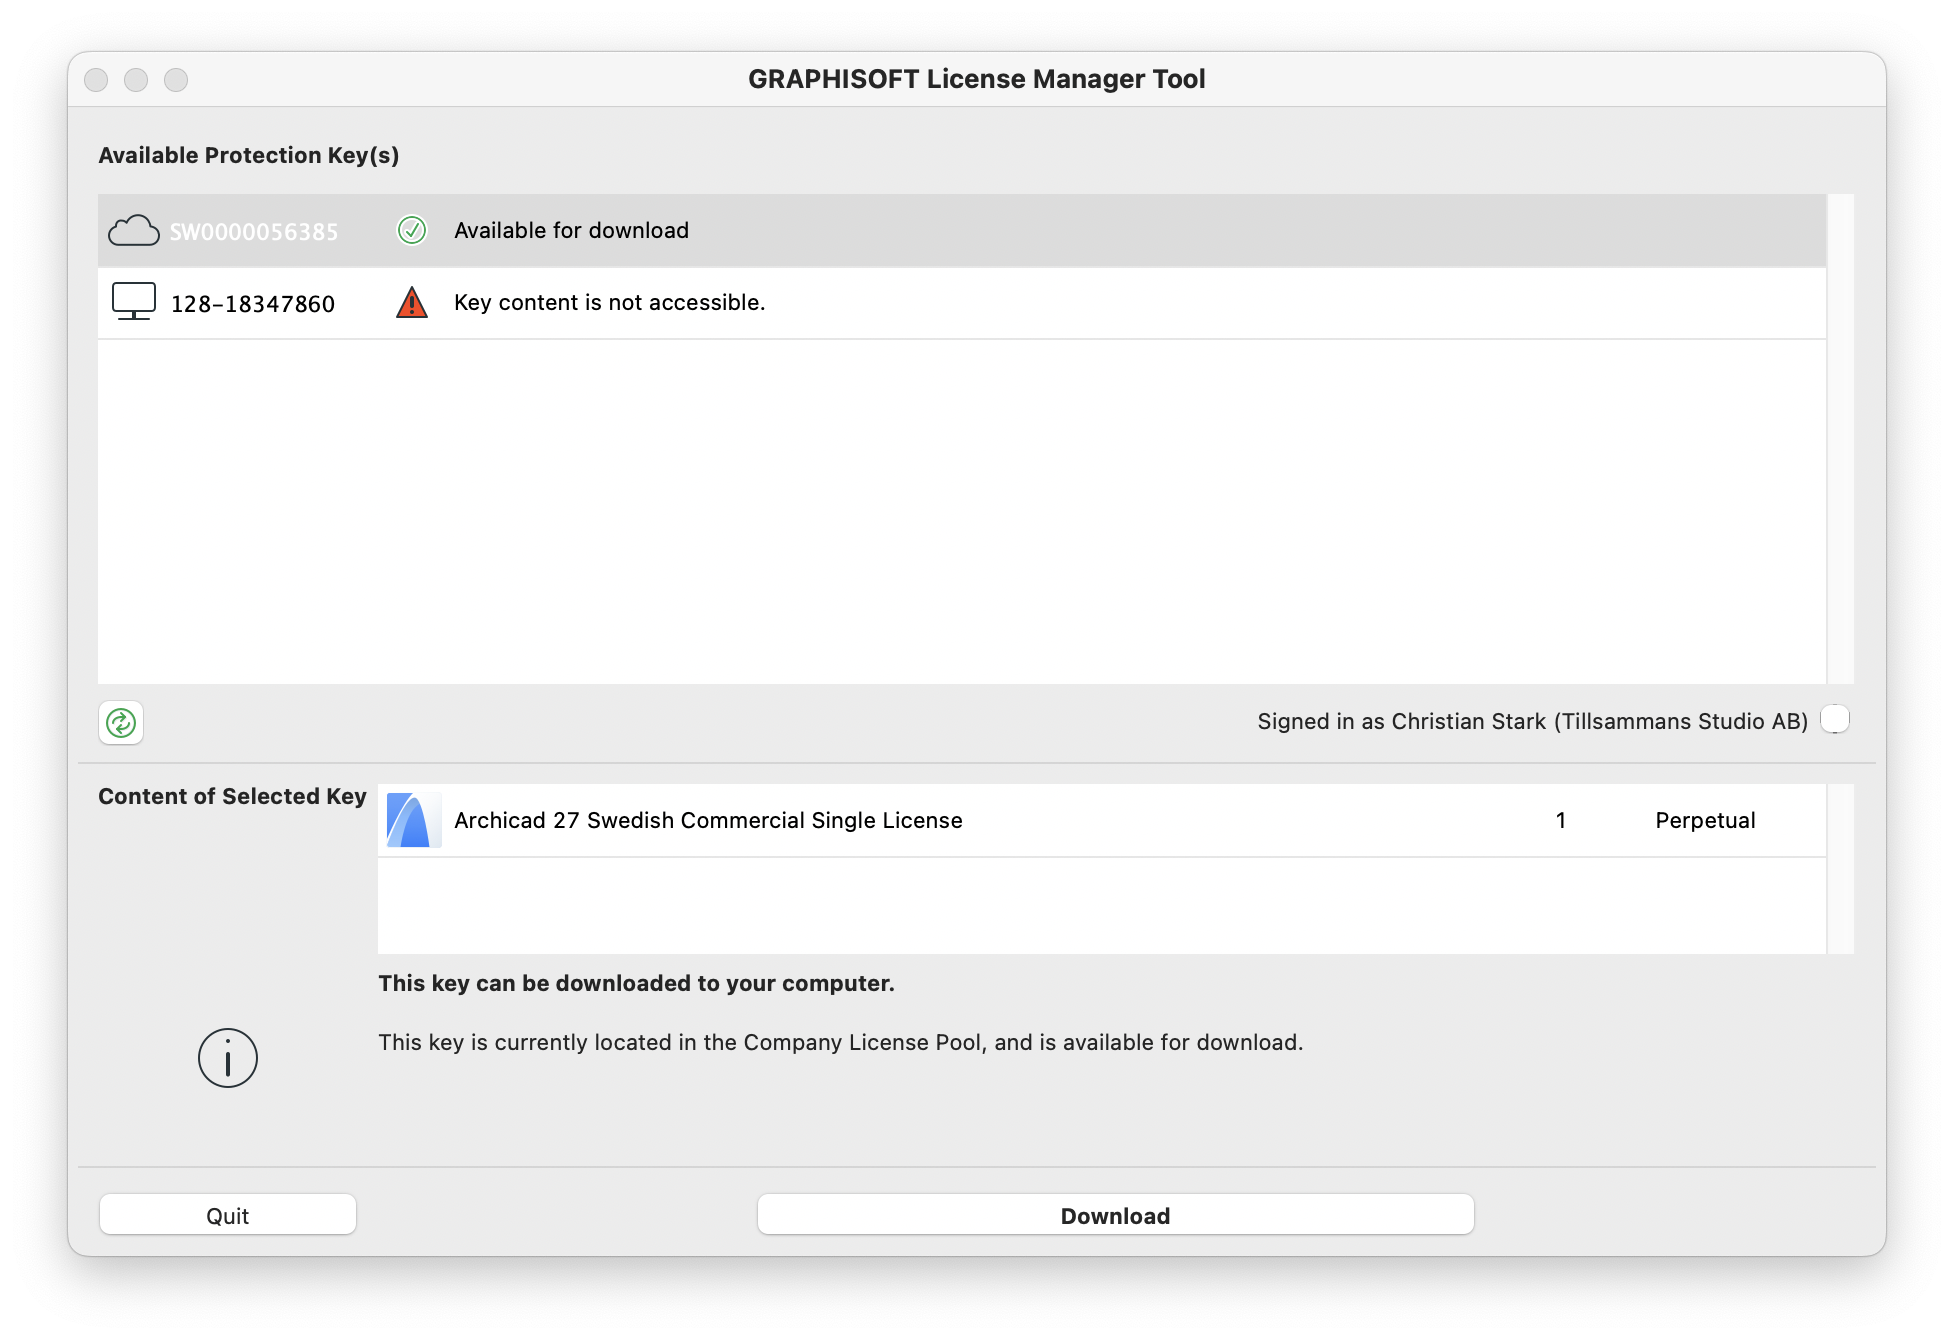Click the 'Signed in as Christian Stark' label
Viewport: 1954px width, 1340px height.
point(1532,722)
